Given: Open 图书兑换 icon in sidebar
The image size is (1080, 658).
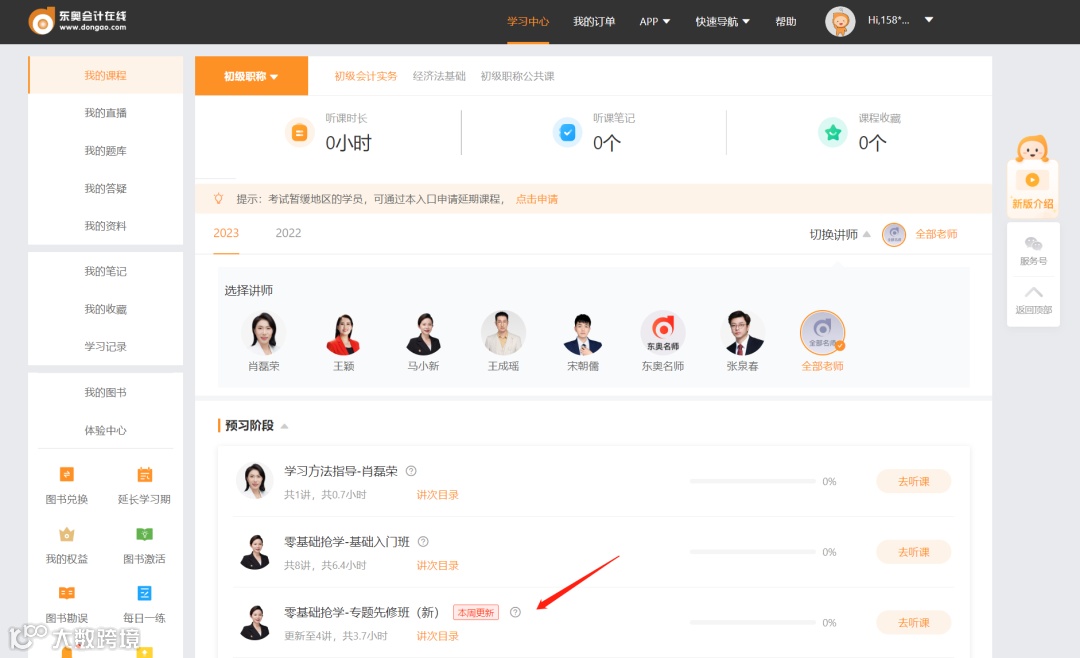Looking at the screenshot, I should click(67, 475).
